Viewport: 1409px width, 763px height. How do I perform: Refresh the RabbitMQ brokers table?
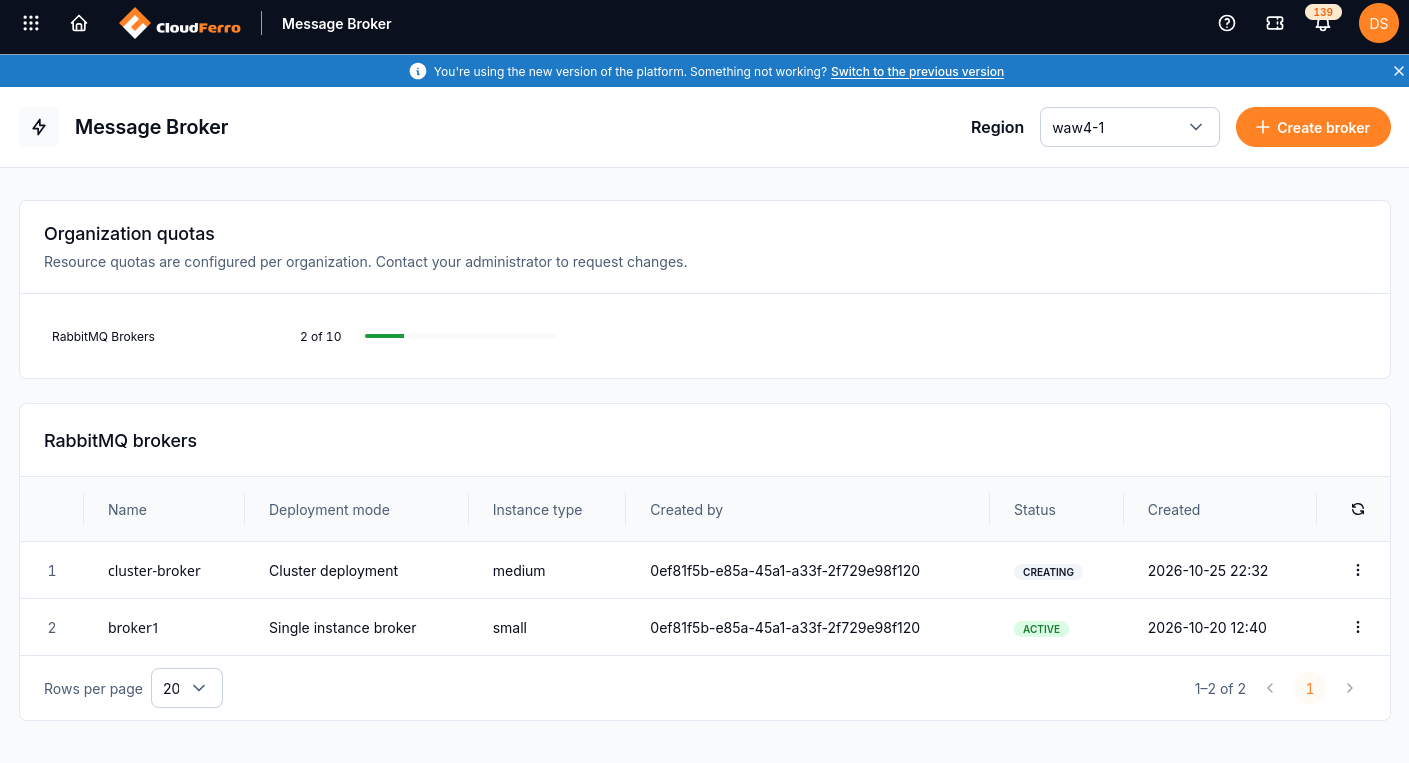pyautogui.click(x=1358, y=509)
